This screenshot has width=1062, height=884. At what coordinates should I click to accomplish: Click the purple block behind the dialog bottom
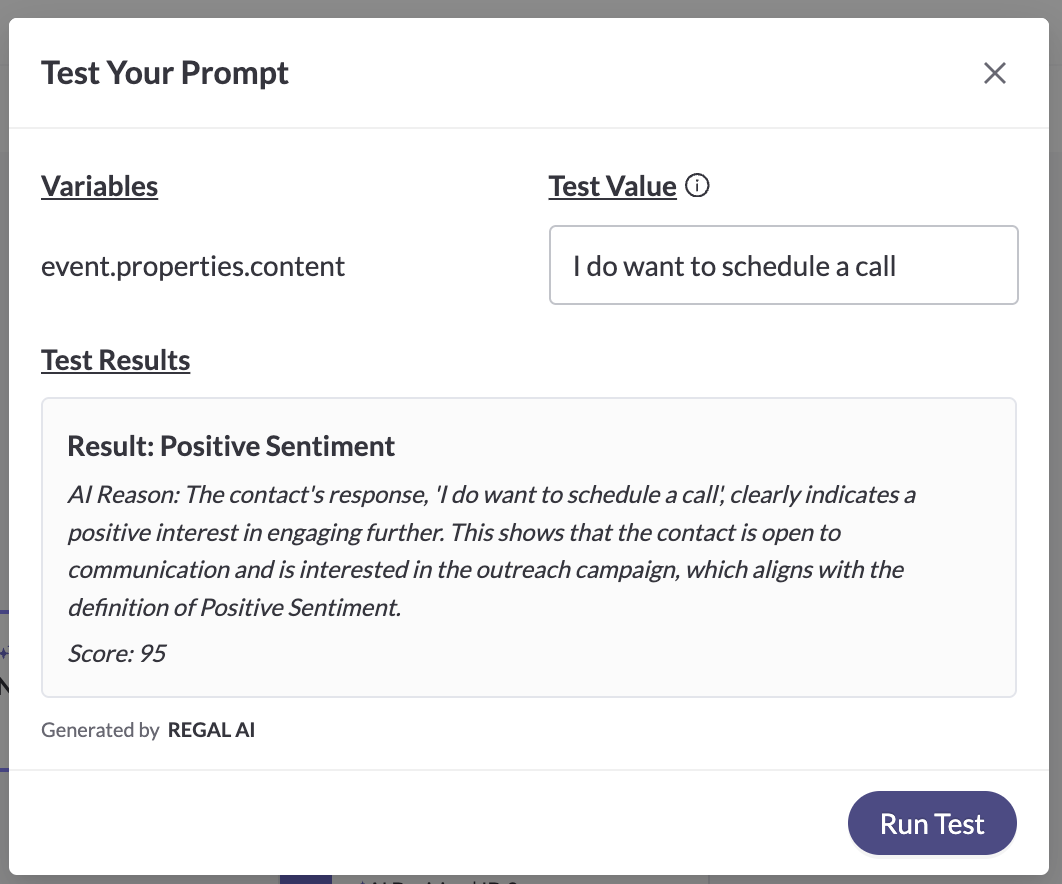click(305, 879)
